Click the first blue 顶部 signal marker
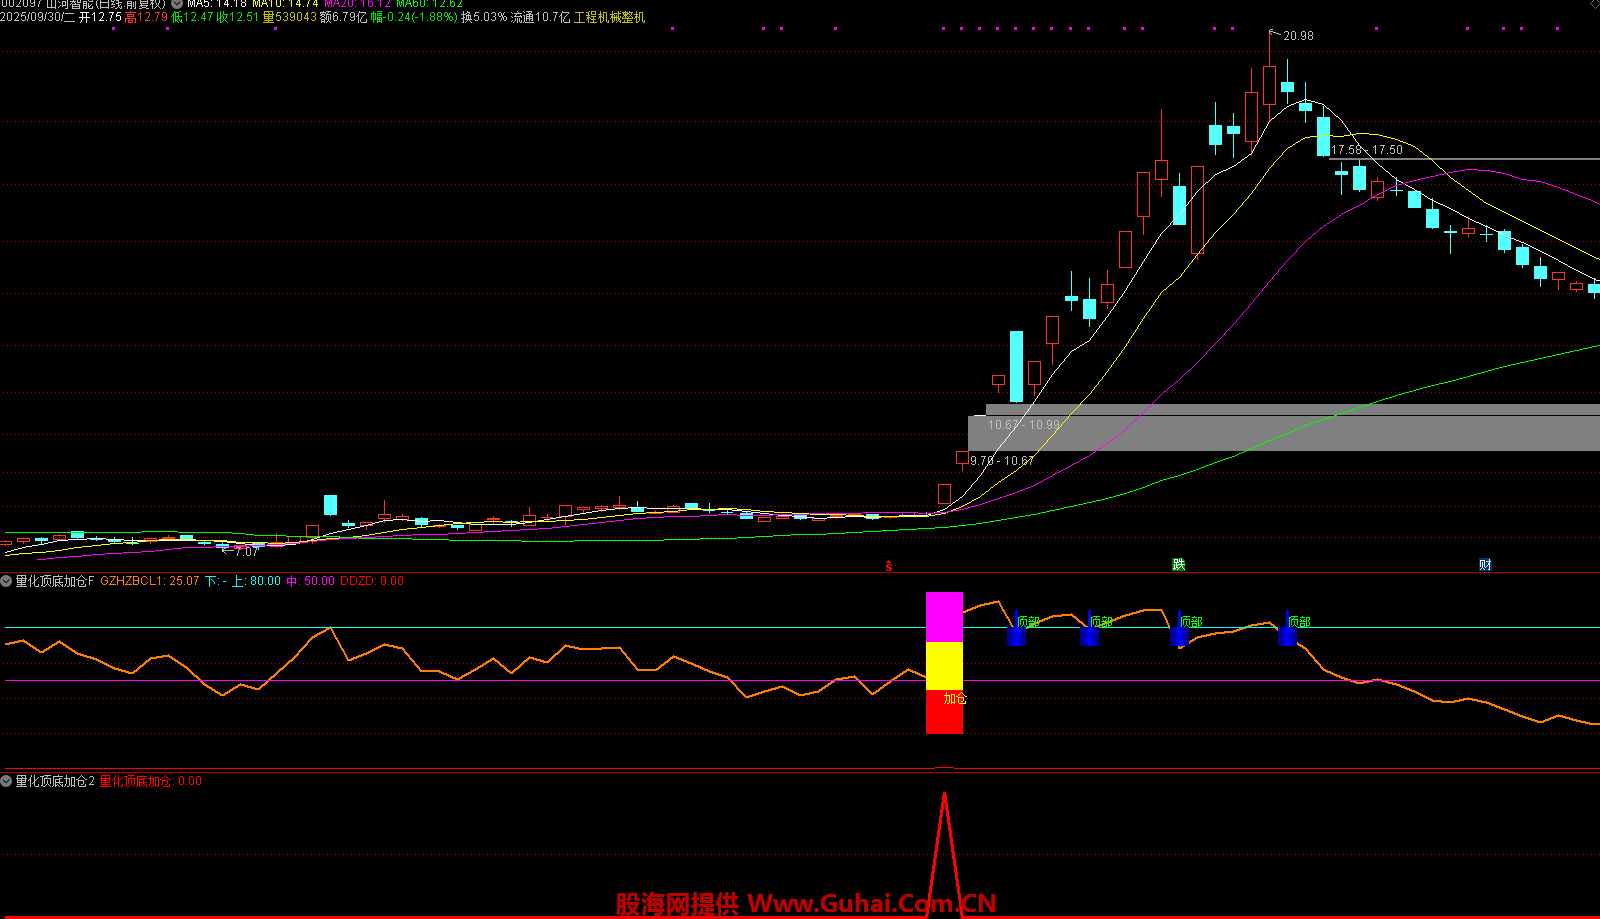 click(x=1017, y=630)
